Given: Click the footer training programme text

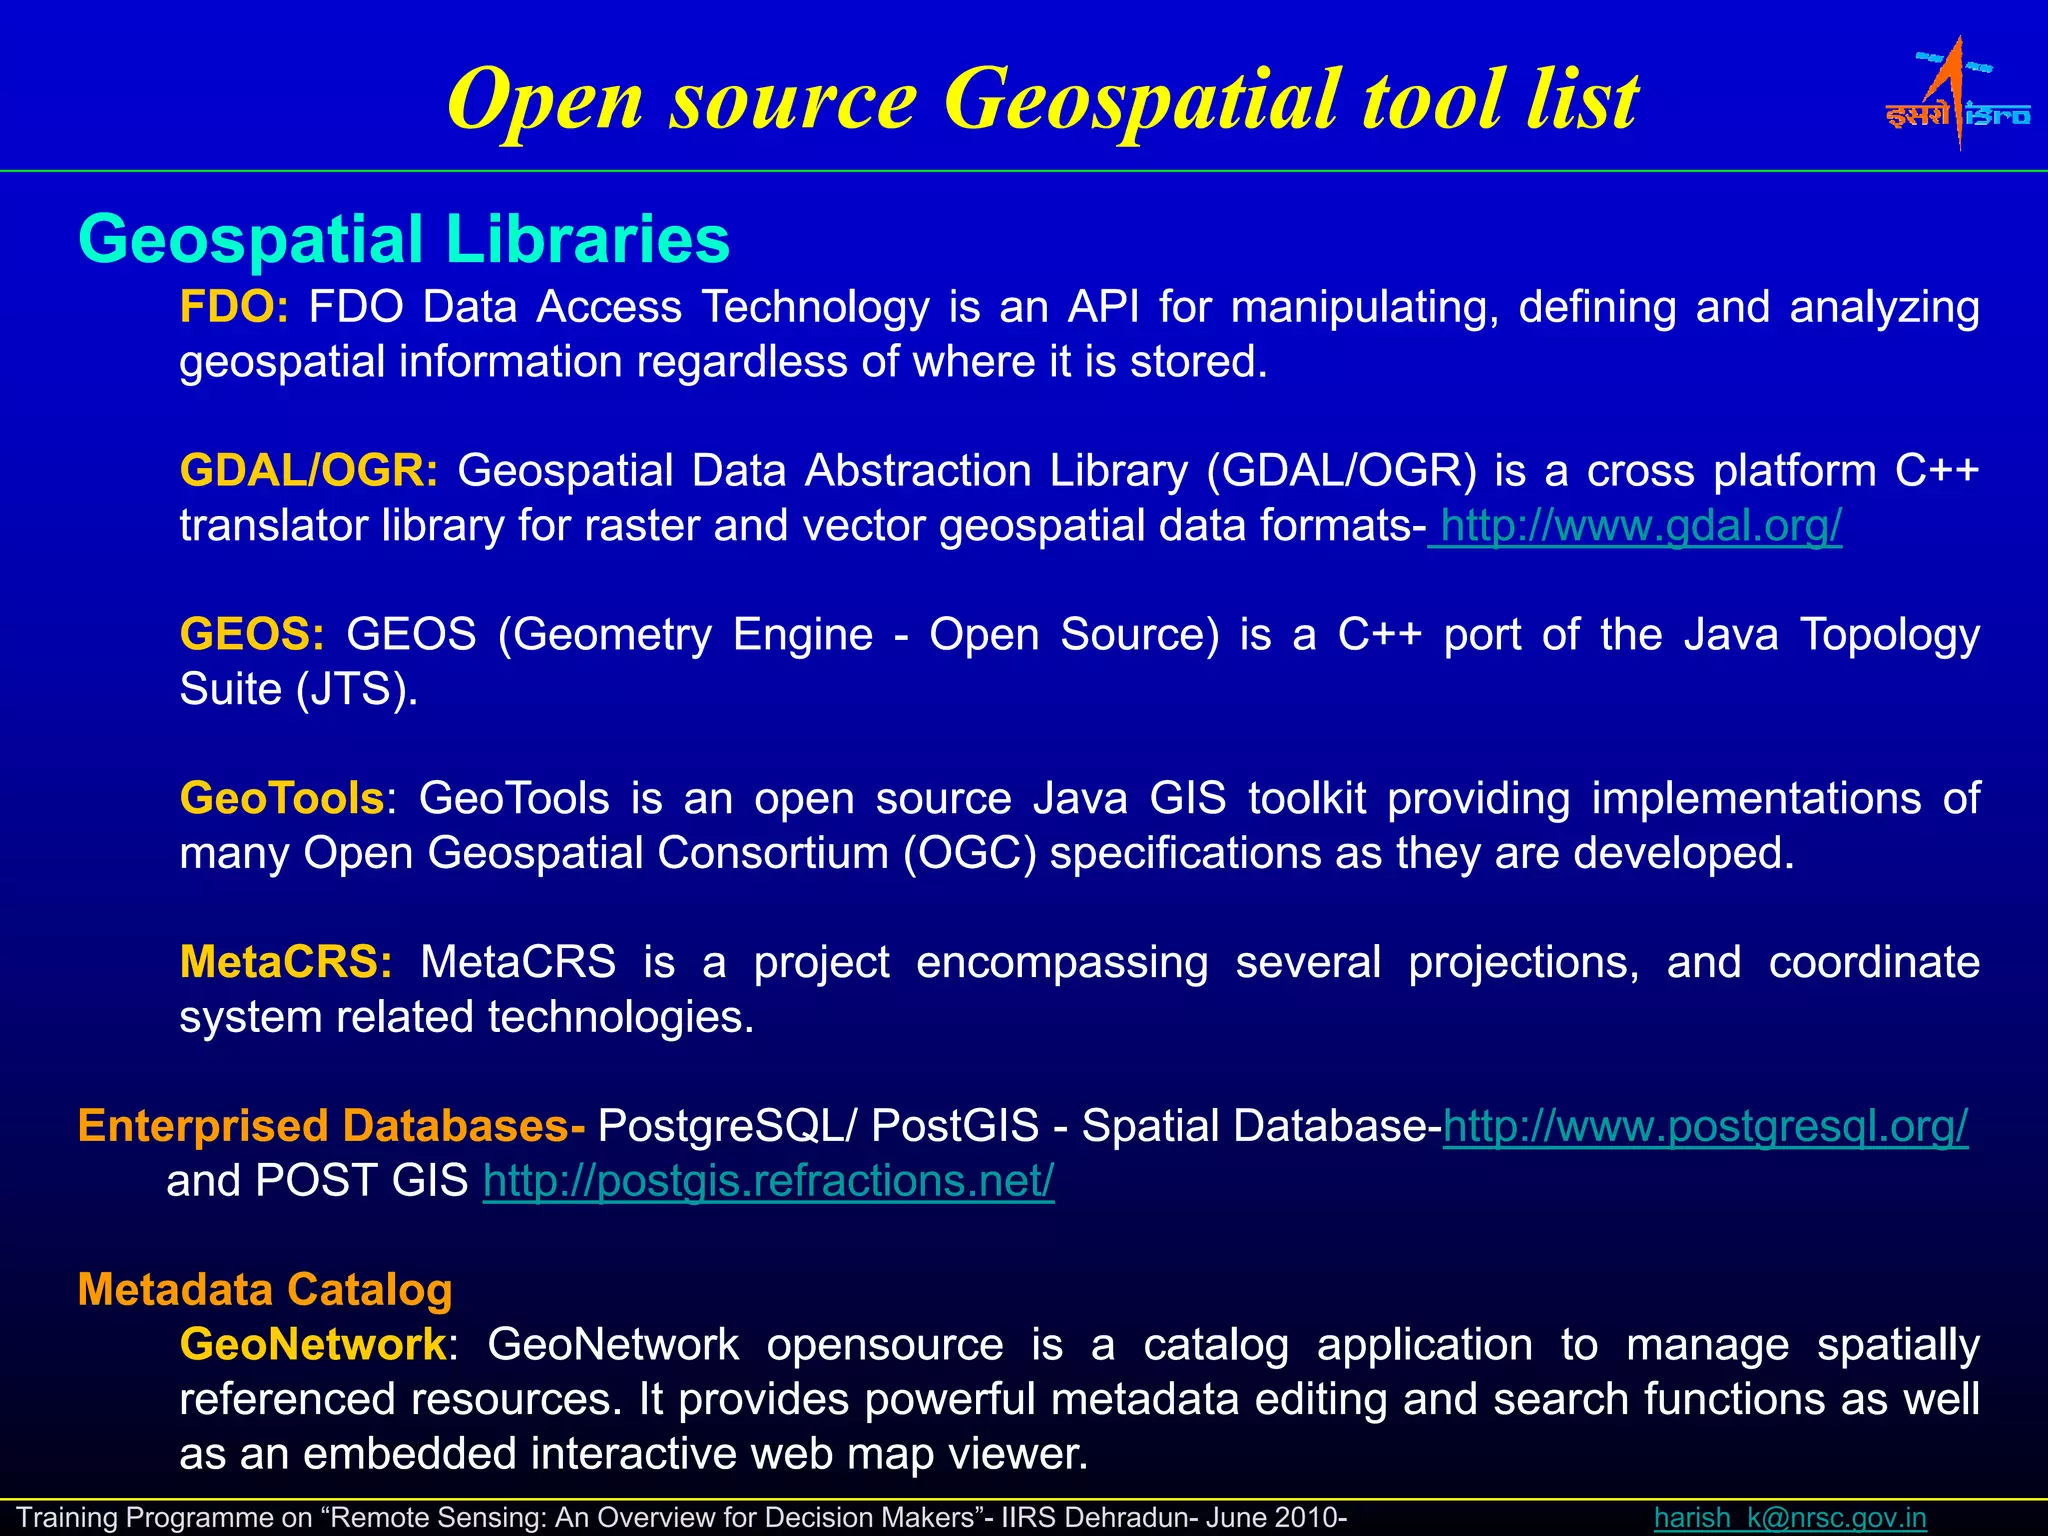Looking at the screenshot, I should (x=680, y=1517).
